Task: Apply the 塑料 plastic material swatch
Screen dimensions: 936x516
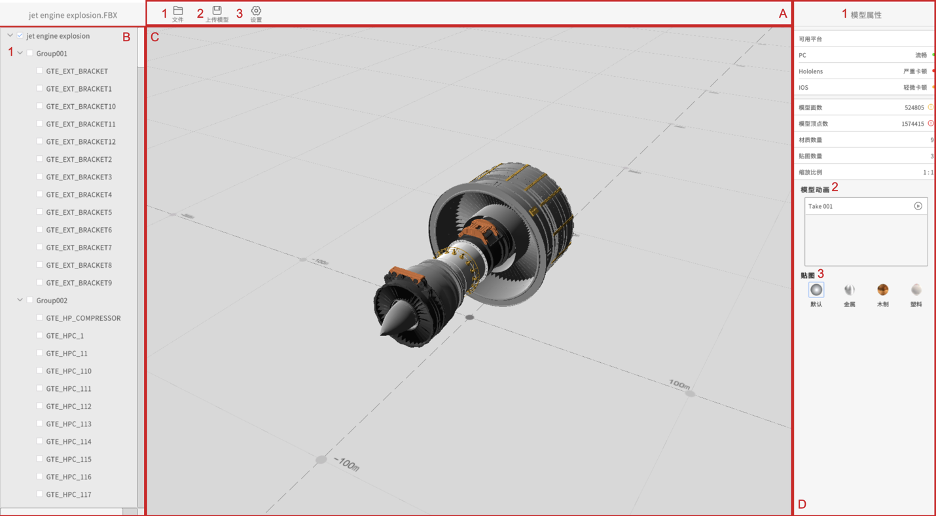Action: click(x=916, y=290)
